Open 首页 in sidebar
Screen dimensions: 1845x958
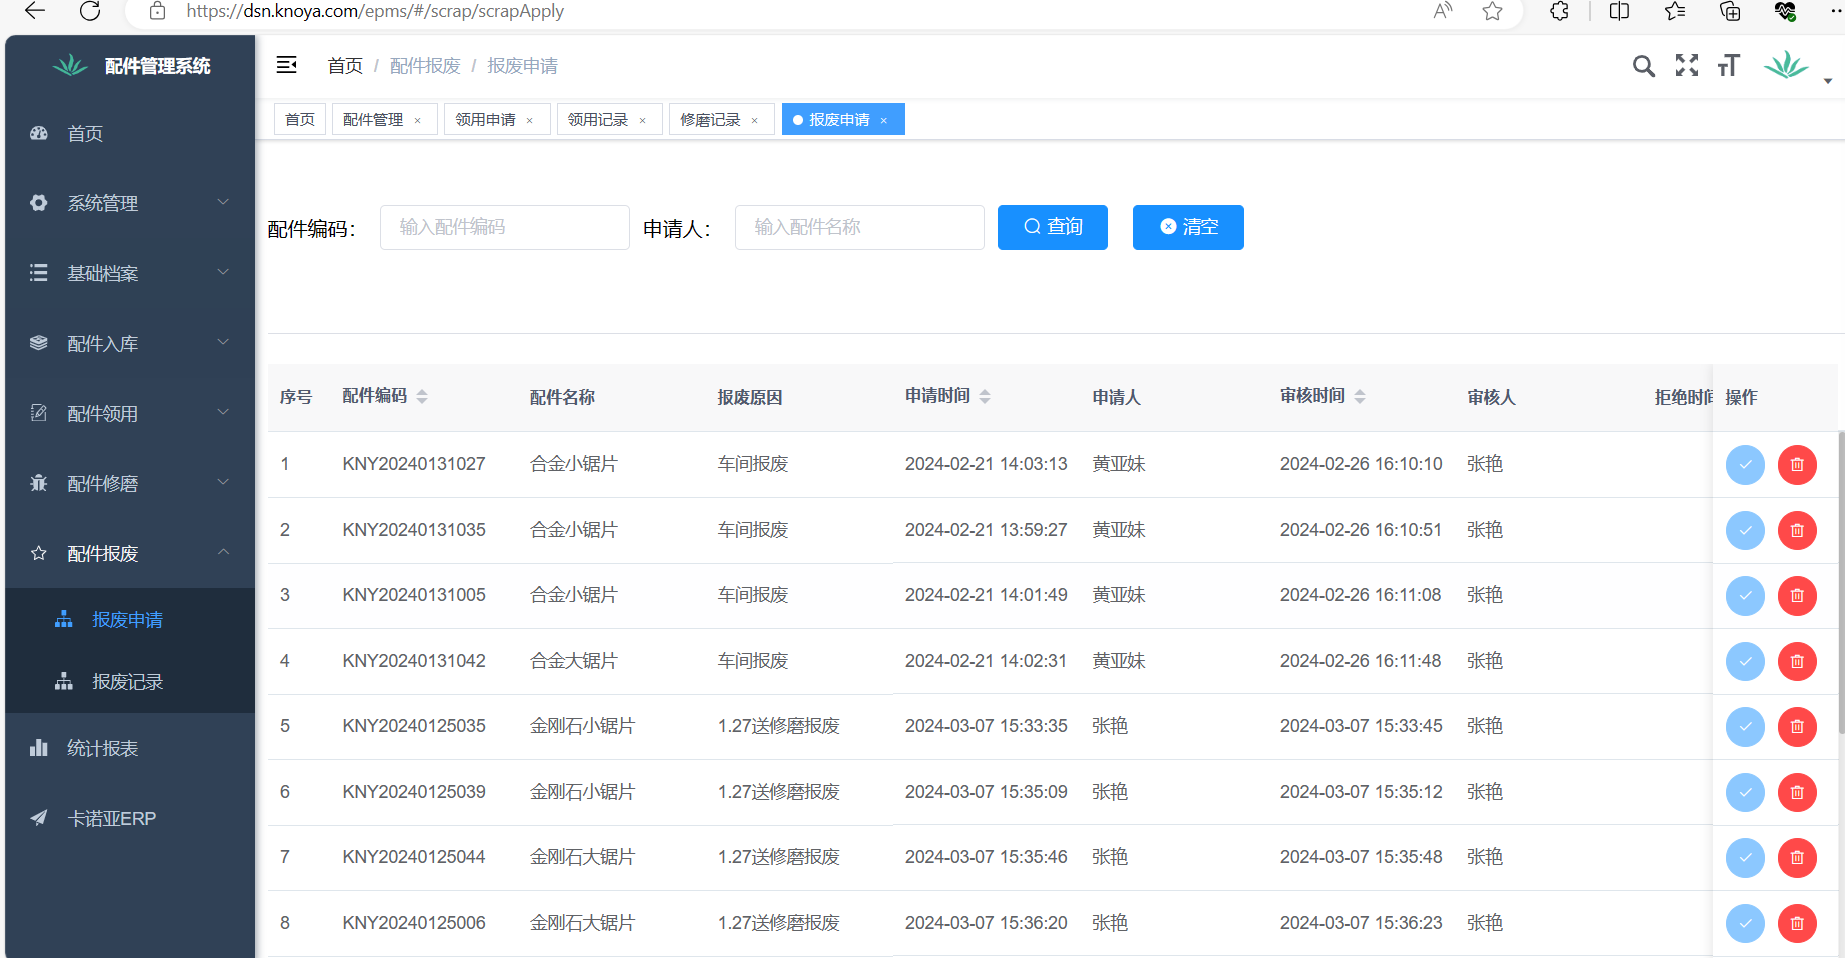(x=130, y=134)
